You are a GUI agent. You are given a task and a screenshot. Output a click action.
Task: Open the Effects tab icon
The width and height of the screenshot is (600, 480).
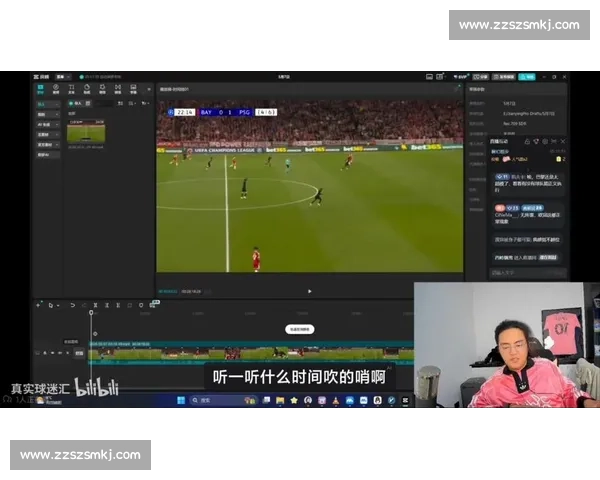tap(102, 89)
